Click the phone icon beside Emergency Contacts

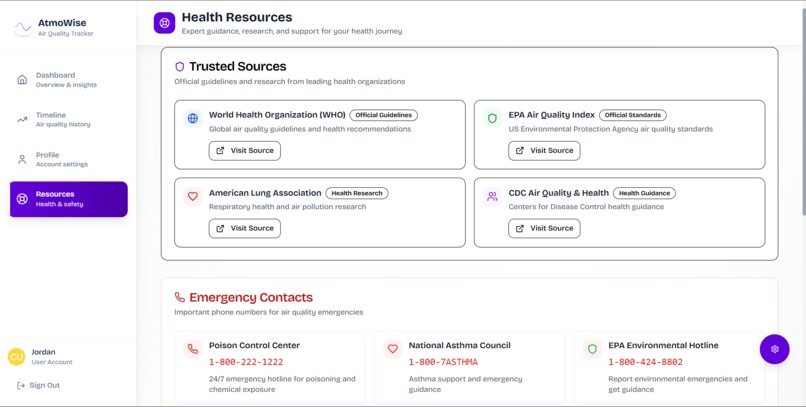click(180, 298)
